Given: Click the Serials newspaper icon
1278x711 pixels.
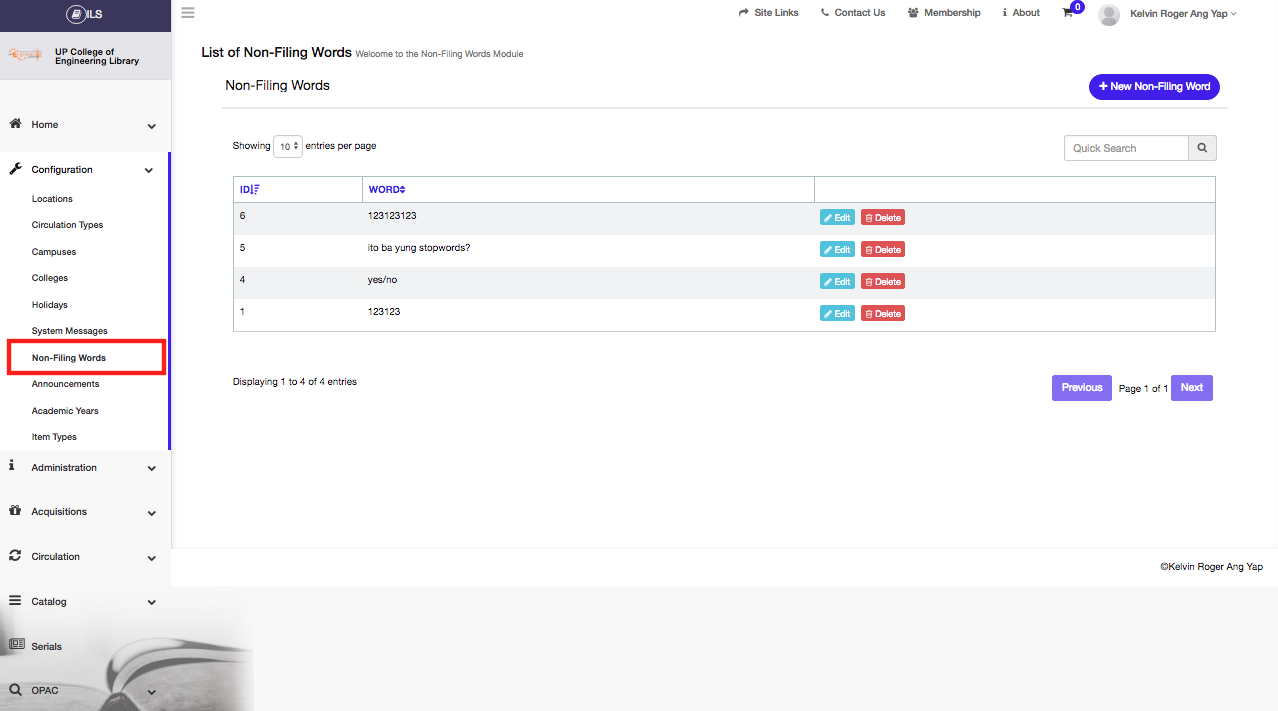Looking at the screenshot, I should tap(15, 646).
